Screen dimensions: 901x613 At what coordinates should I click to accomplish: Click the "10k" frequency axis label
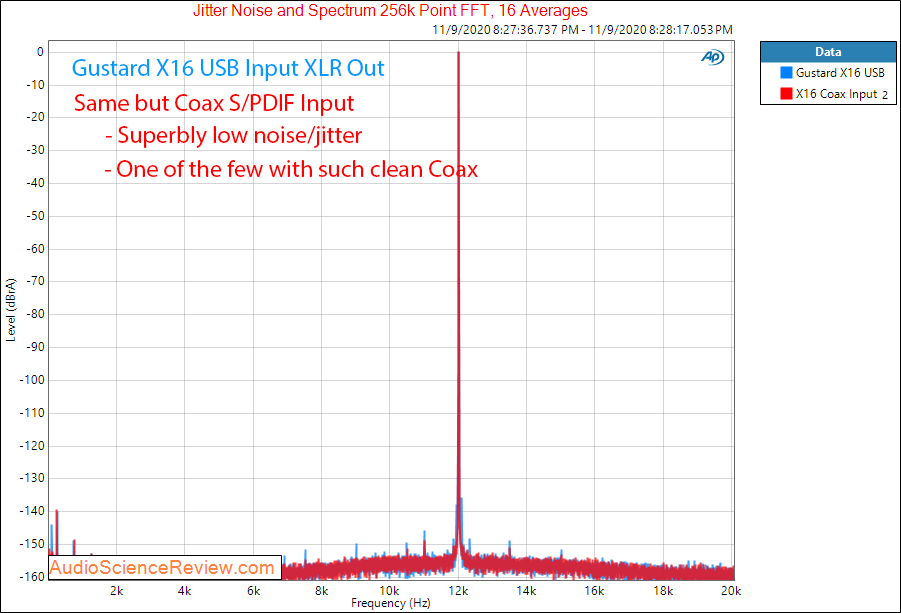(389, 591)
